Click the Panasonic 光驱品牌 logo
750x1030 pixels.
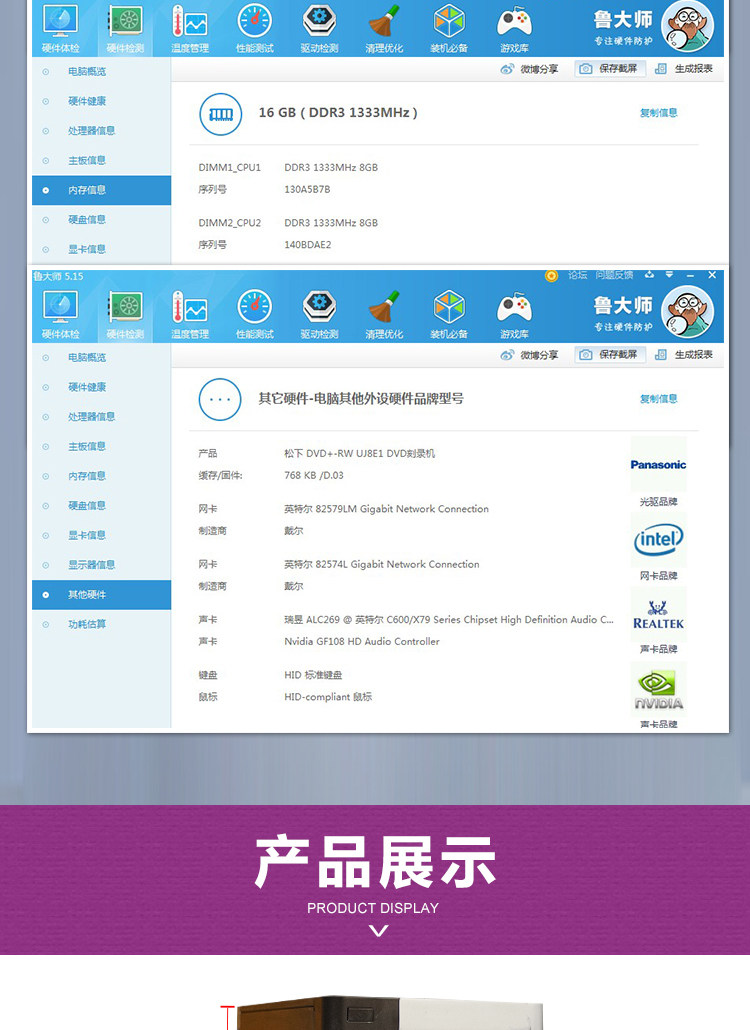(x=658, y=464)
